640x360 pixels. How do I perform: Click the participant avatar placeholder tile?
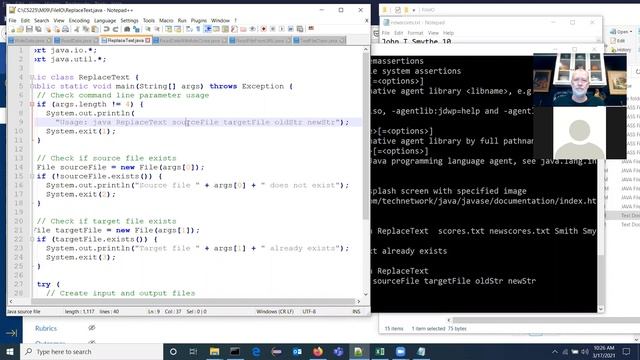click(580, 133)
